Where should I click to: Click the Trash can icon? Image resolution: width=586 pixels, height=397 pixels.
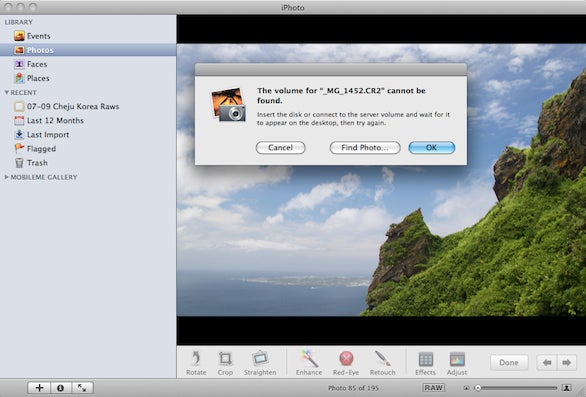19,163
